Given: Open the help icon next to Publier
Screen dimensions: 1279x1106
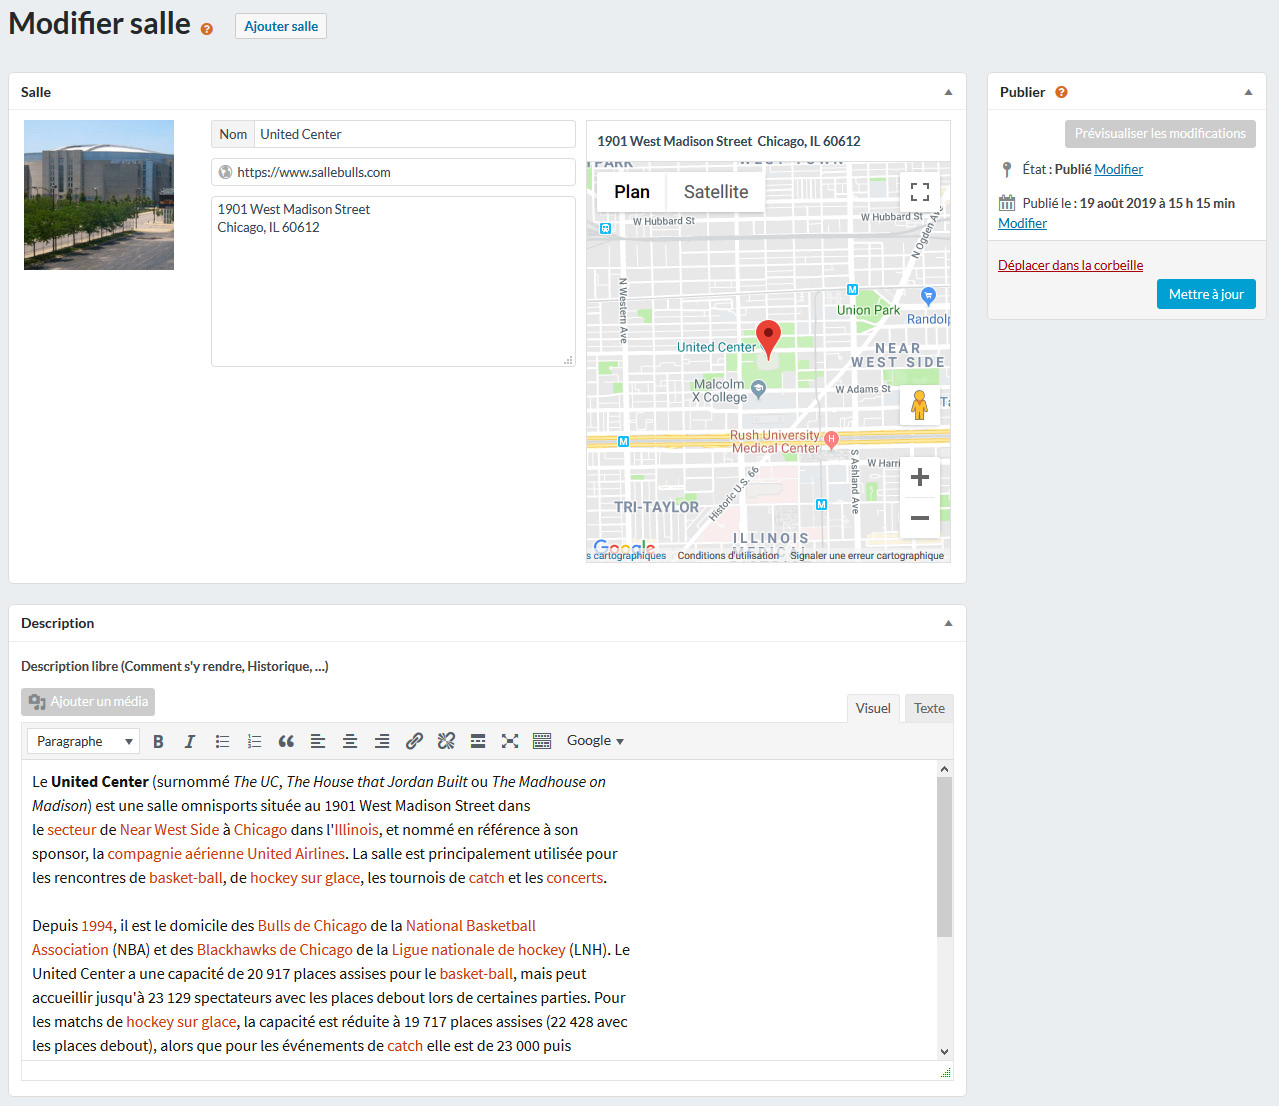Looking at the screenshot, I should coord(1061,92).
